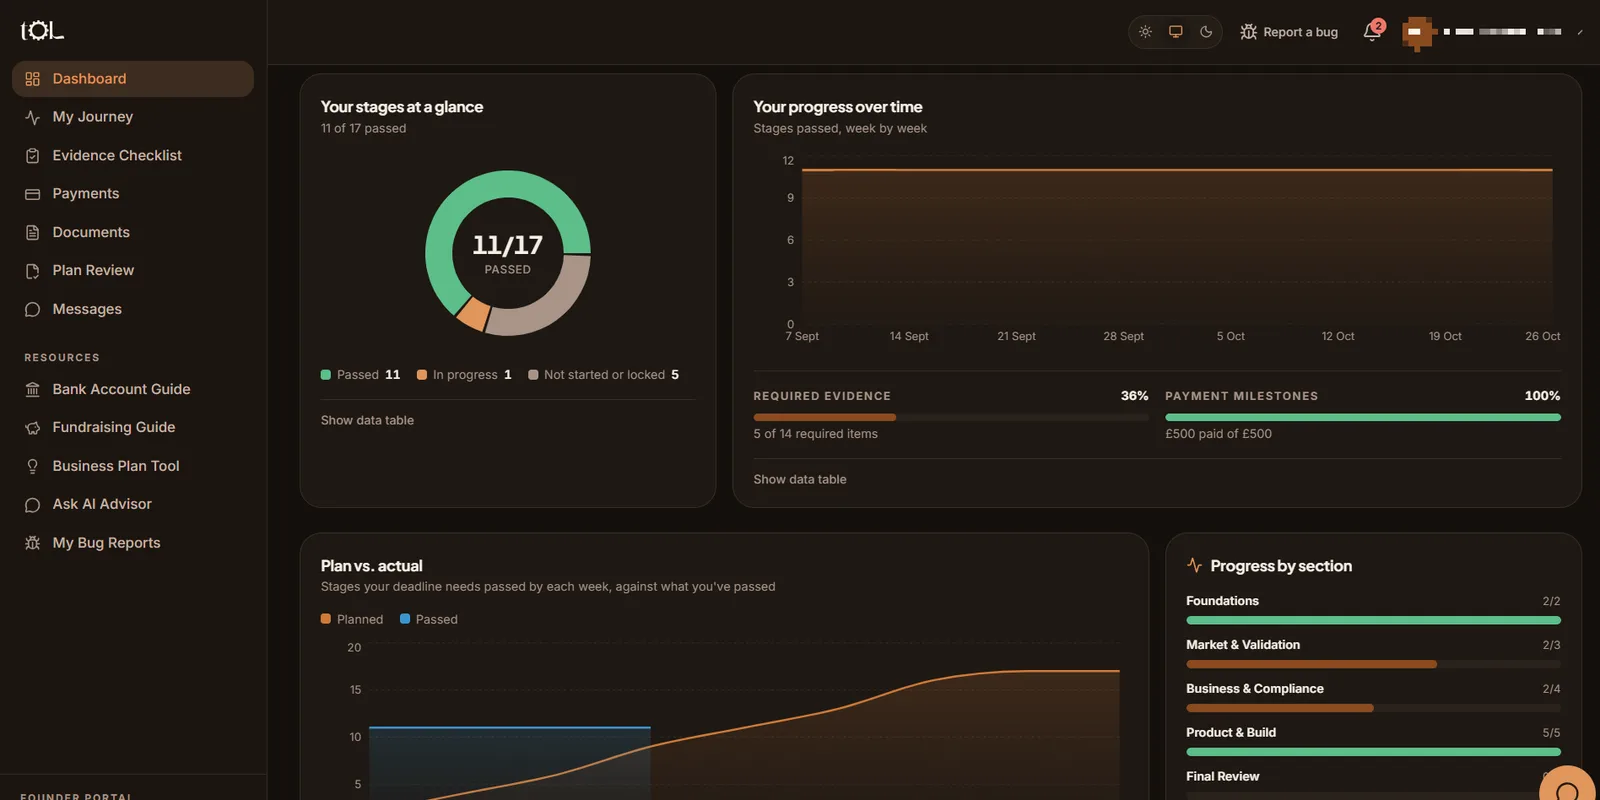Open Evidence Checklist page

coord(133,156)
